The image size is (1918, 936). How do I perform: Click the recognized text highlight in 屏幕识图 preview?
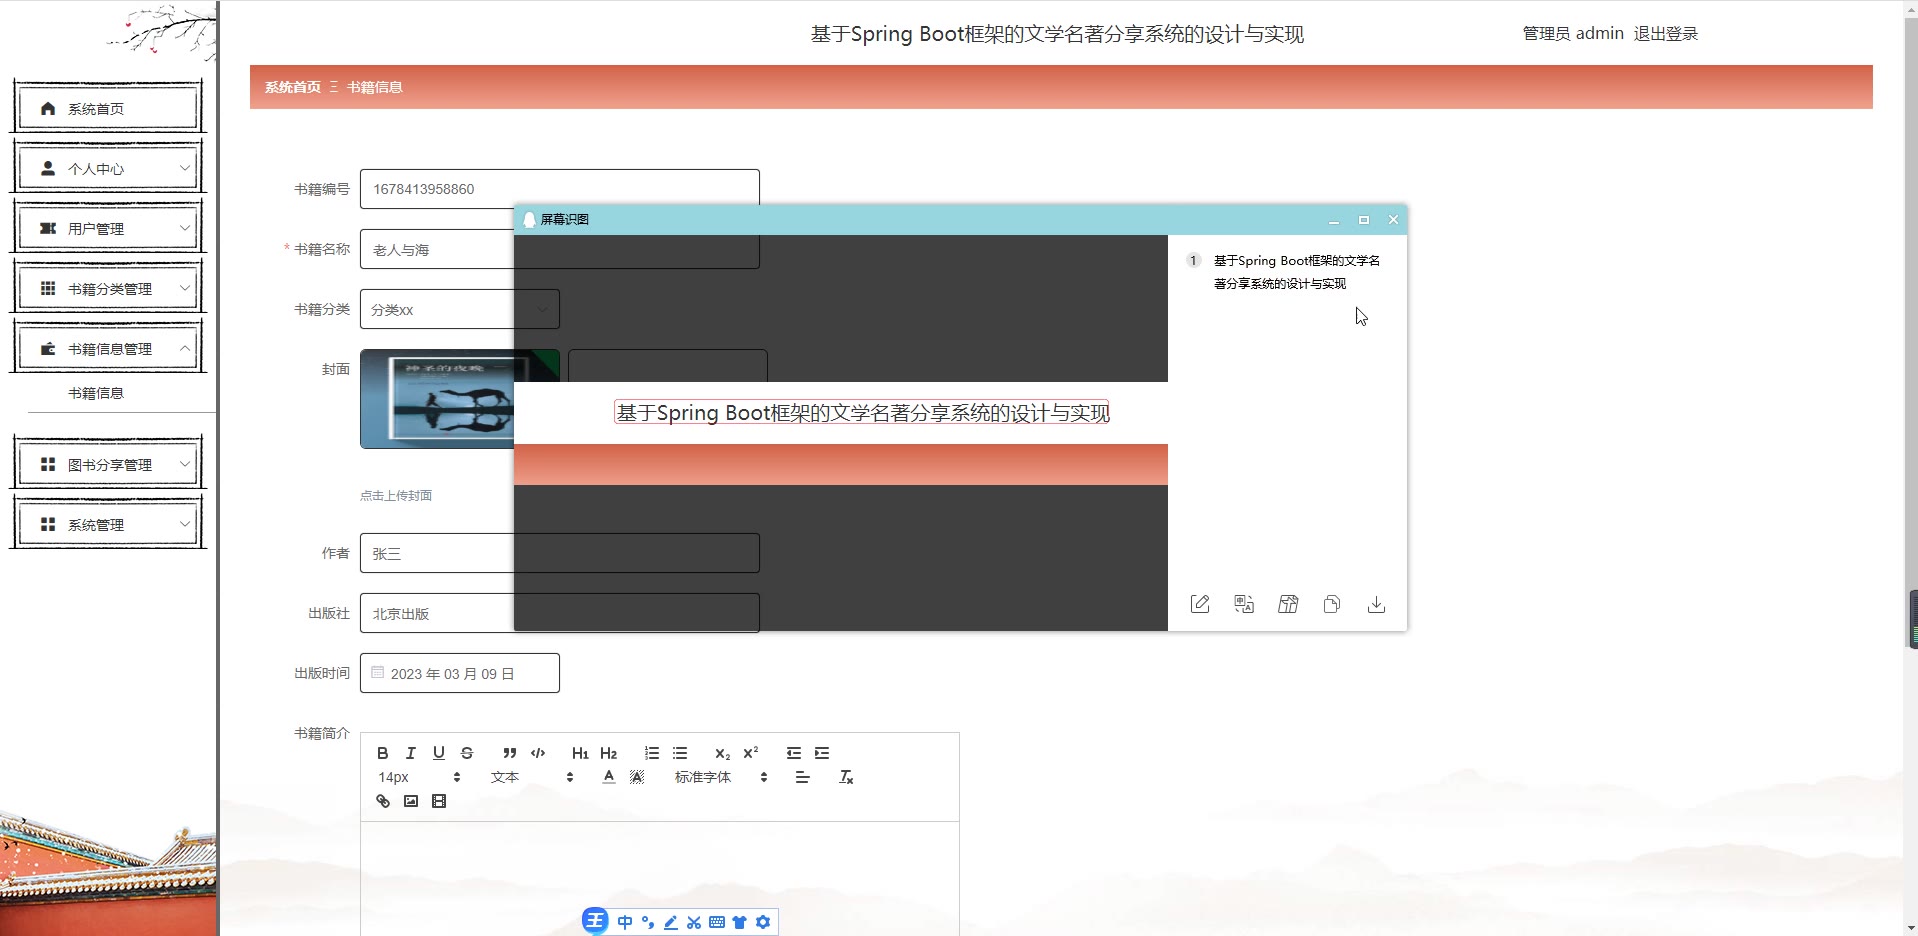(862, 413)
